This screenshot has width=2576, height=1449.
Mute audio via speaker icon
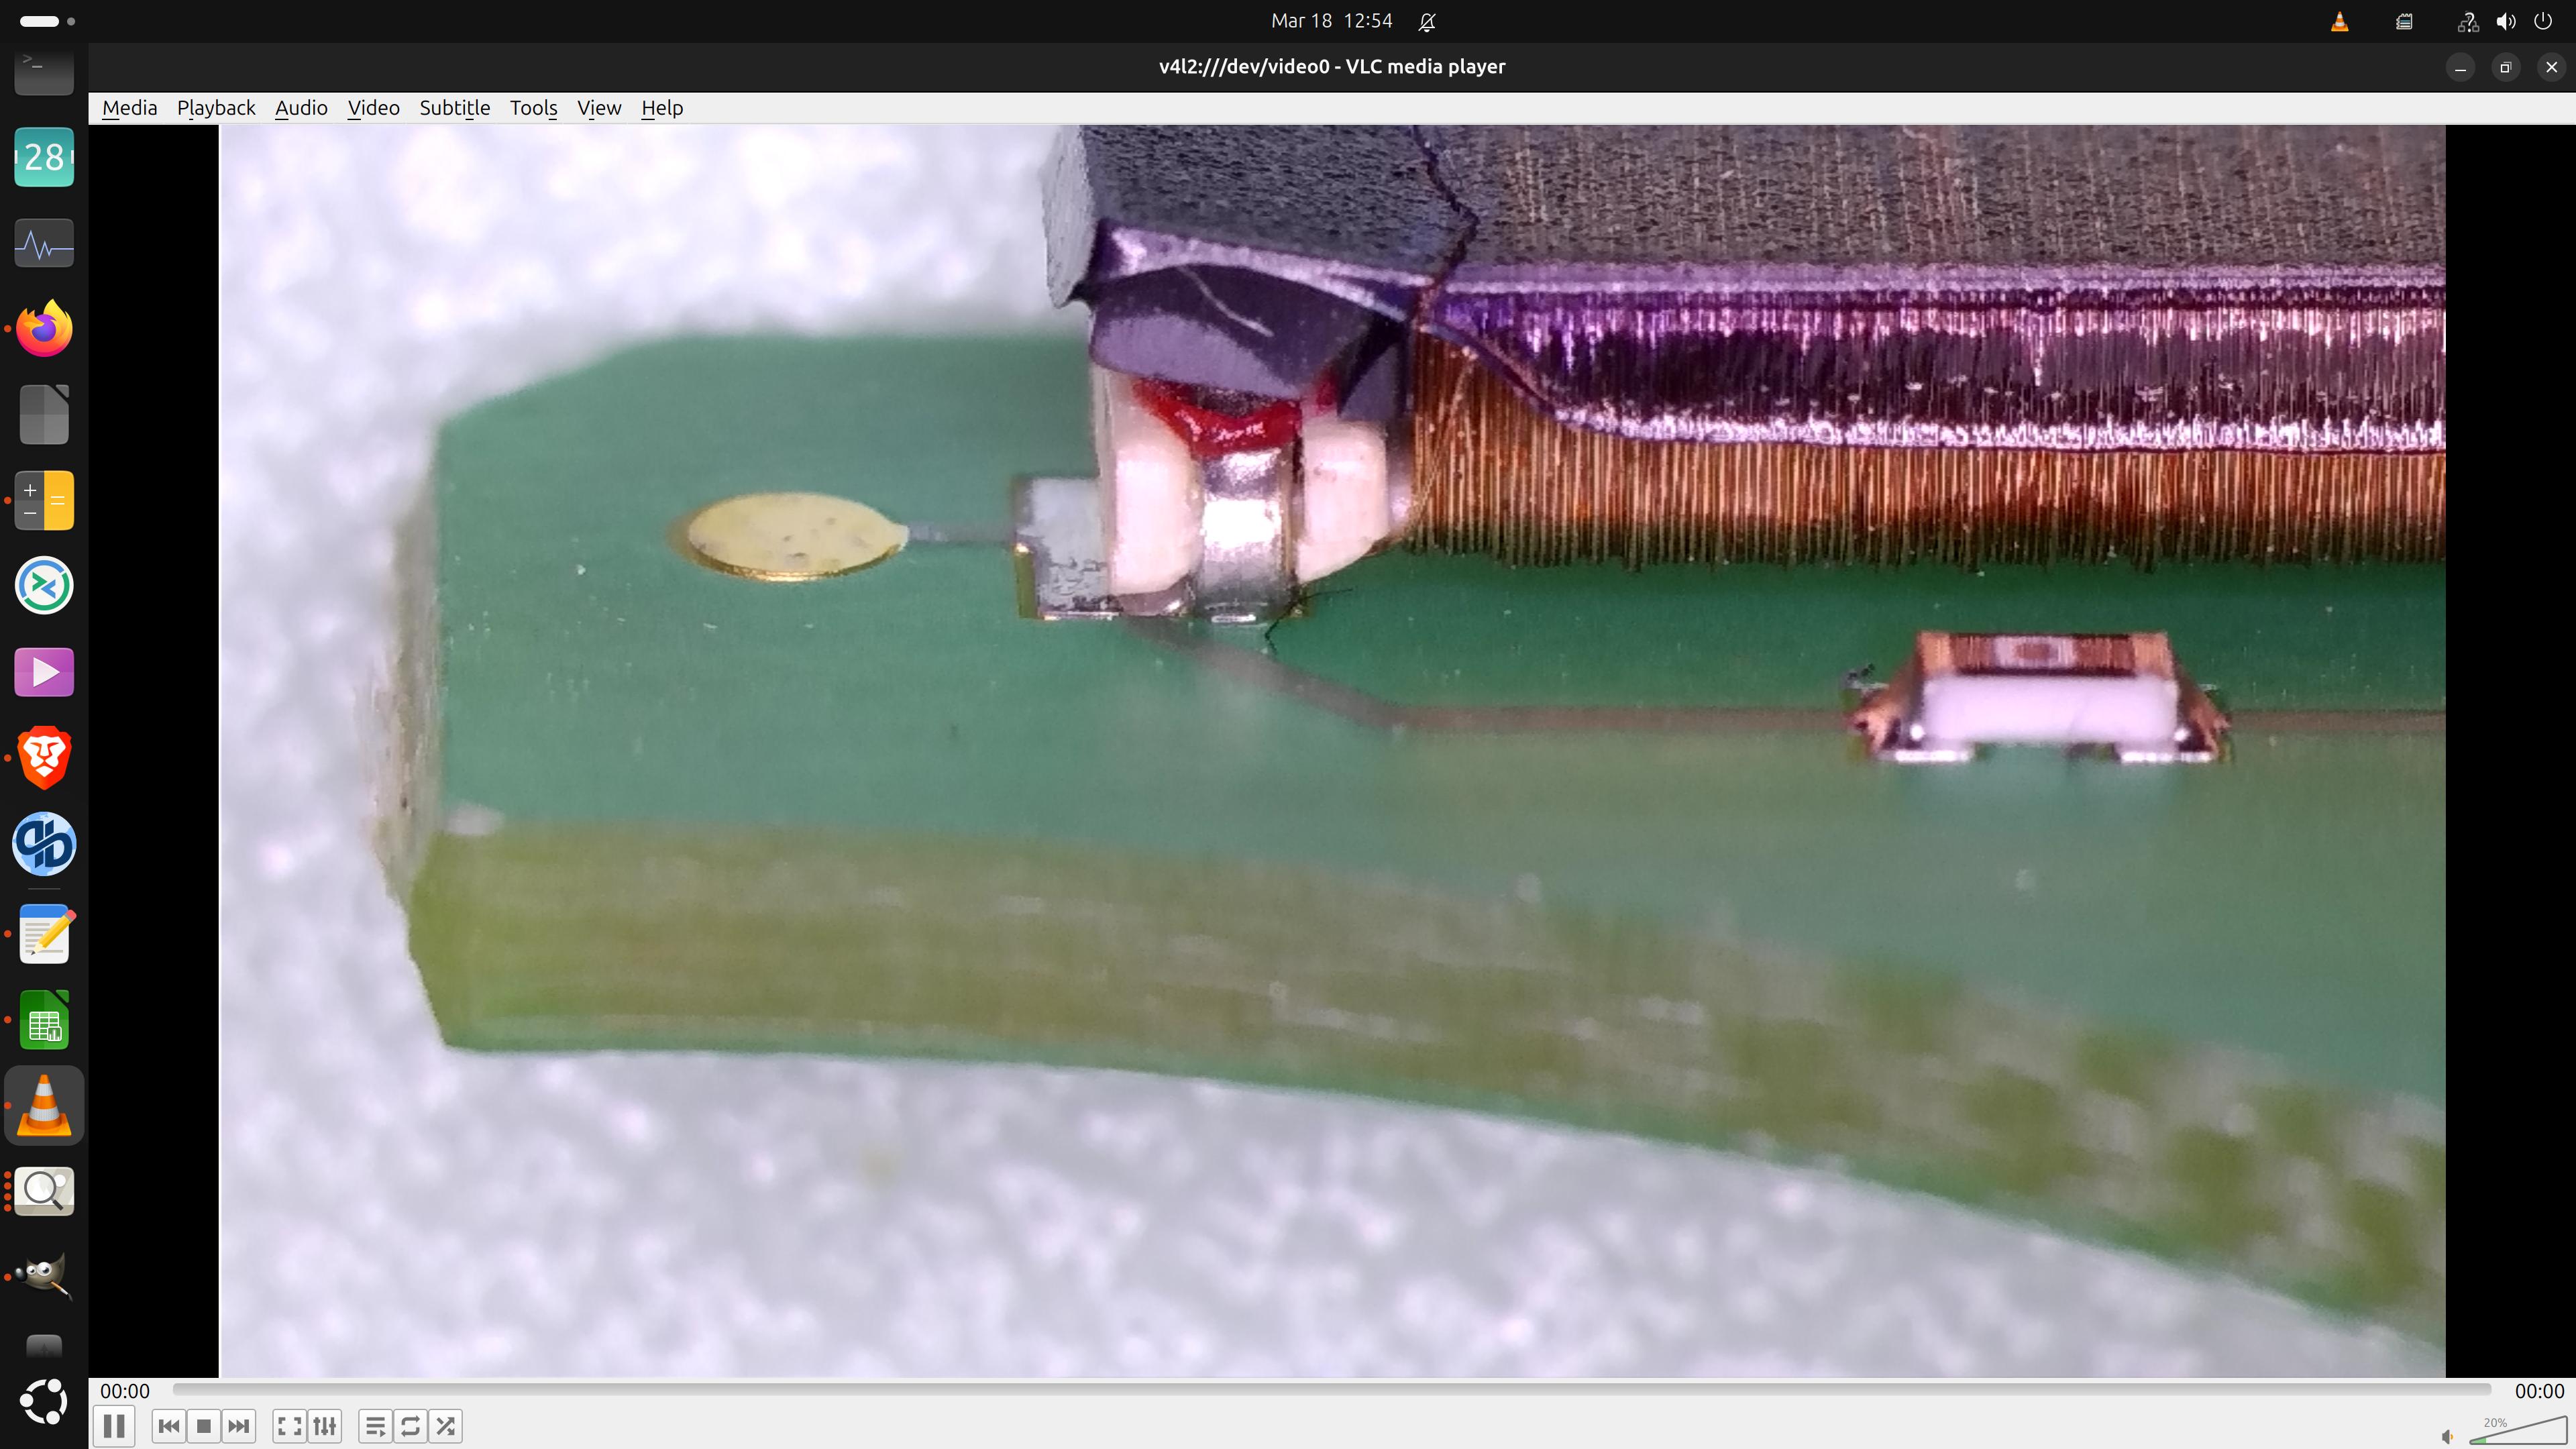click(2447, 1437)
